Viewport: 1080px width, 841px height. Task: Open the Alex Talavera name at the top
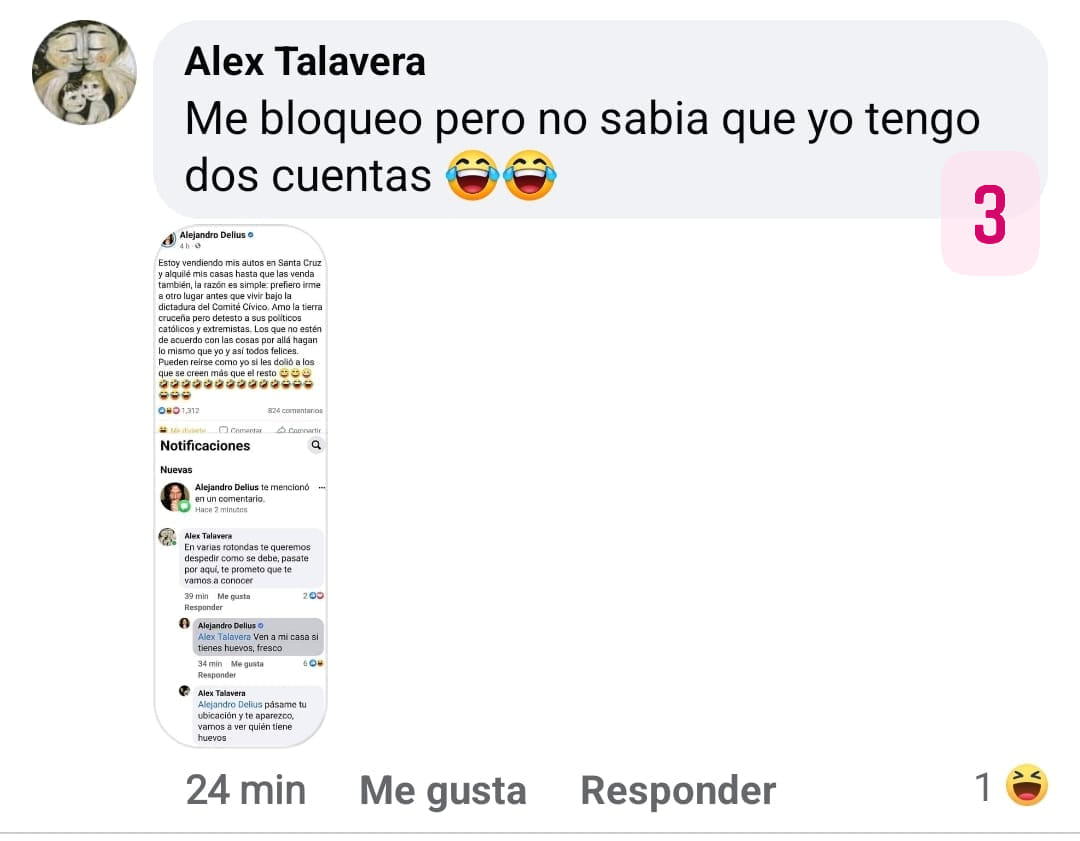(x=304, y=61)
